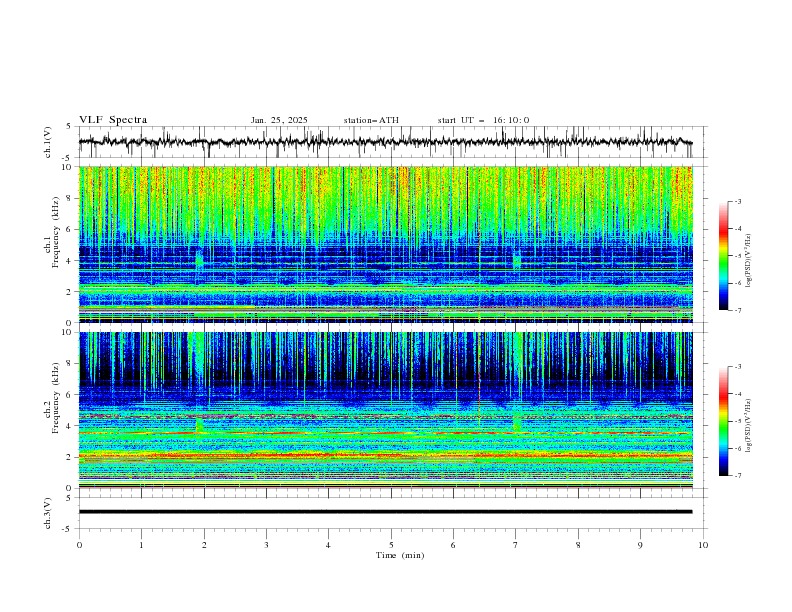The height and width of the screenshot is (612, 792).
Task: Select the ch.1 "Frequency (kHz)" axis label
Action: pyautogui.click(x=55, y=230)
